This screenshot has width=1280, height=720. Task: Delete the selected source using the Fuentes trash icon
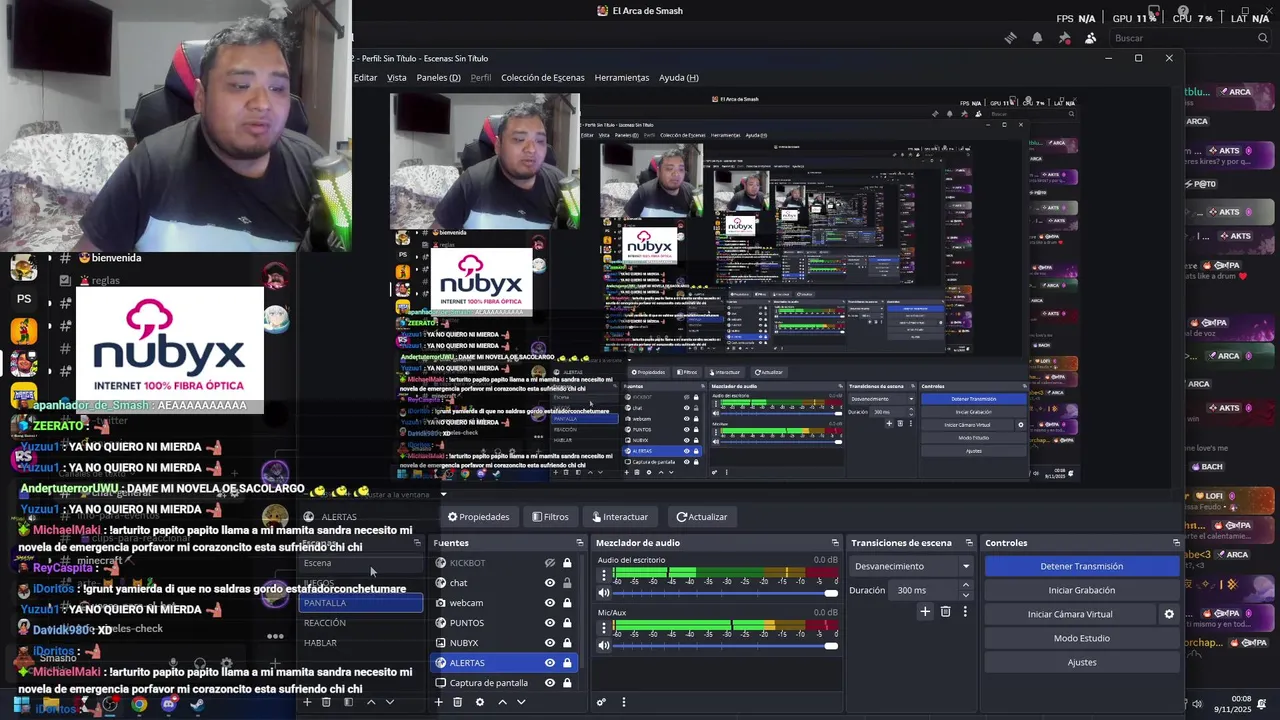click(x=458, y=702)
